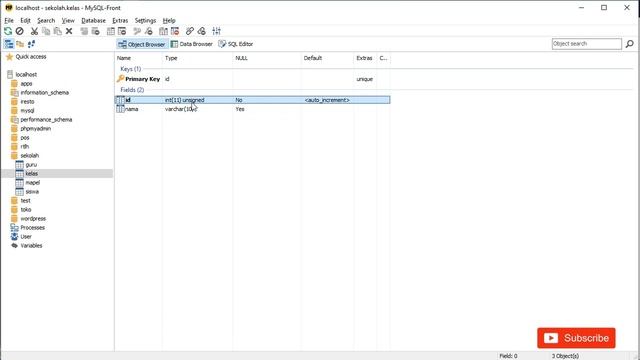Click the Copy toolbar icon

(x=46, y=31)
